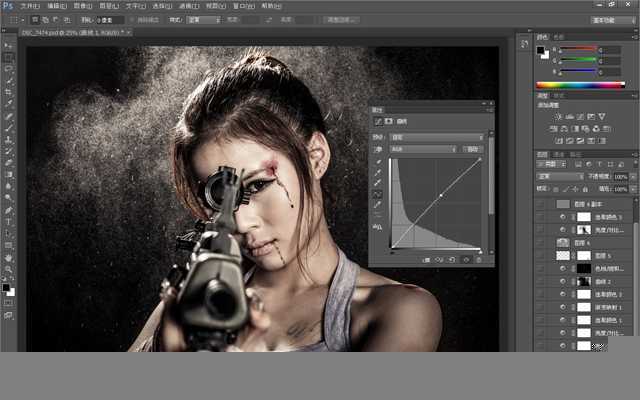
Task: Open the marquee style dropdown in options bar
Action: (203, 20)
